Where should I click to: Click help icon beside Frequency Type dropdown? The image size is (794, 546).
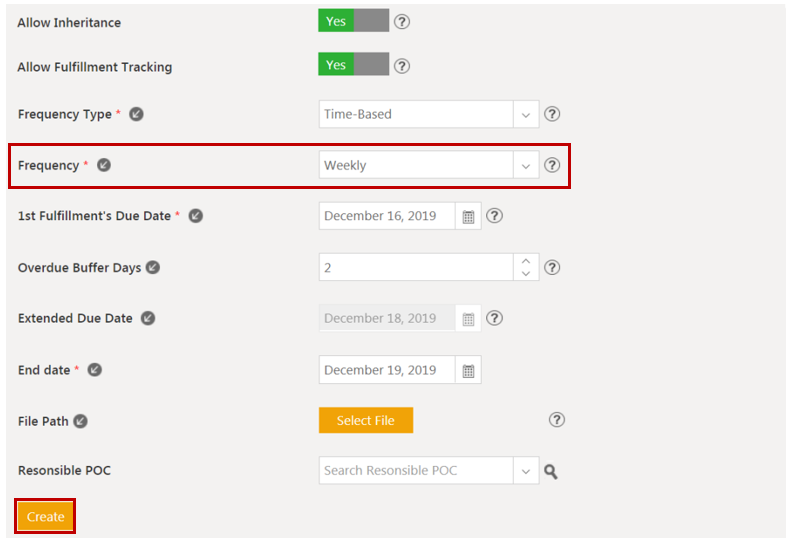coord(552,114)
